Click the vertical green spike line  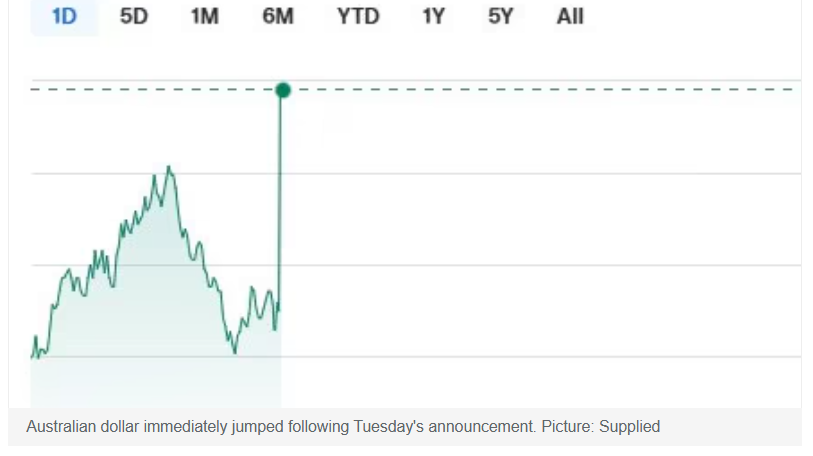(x=280, y=200)
